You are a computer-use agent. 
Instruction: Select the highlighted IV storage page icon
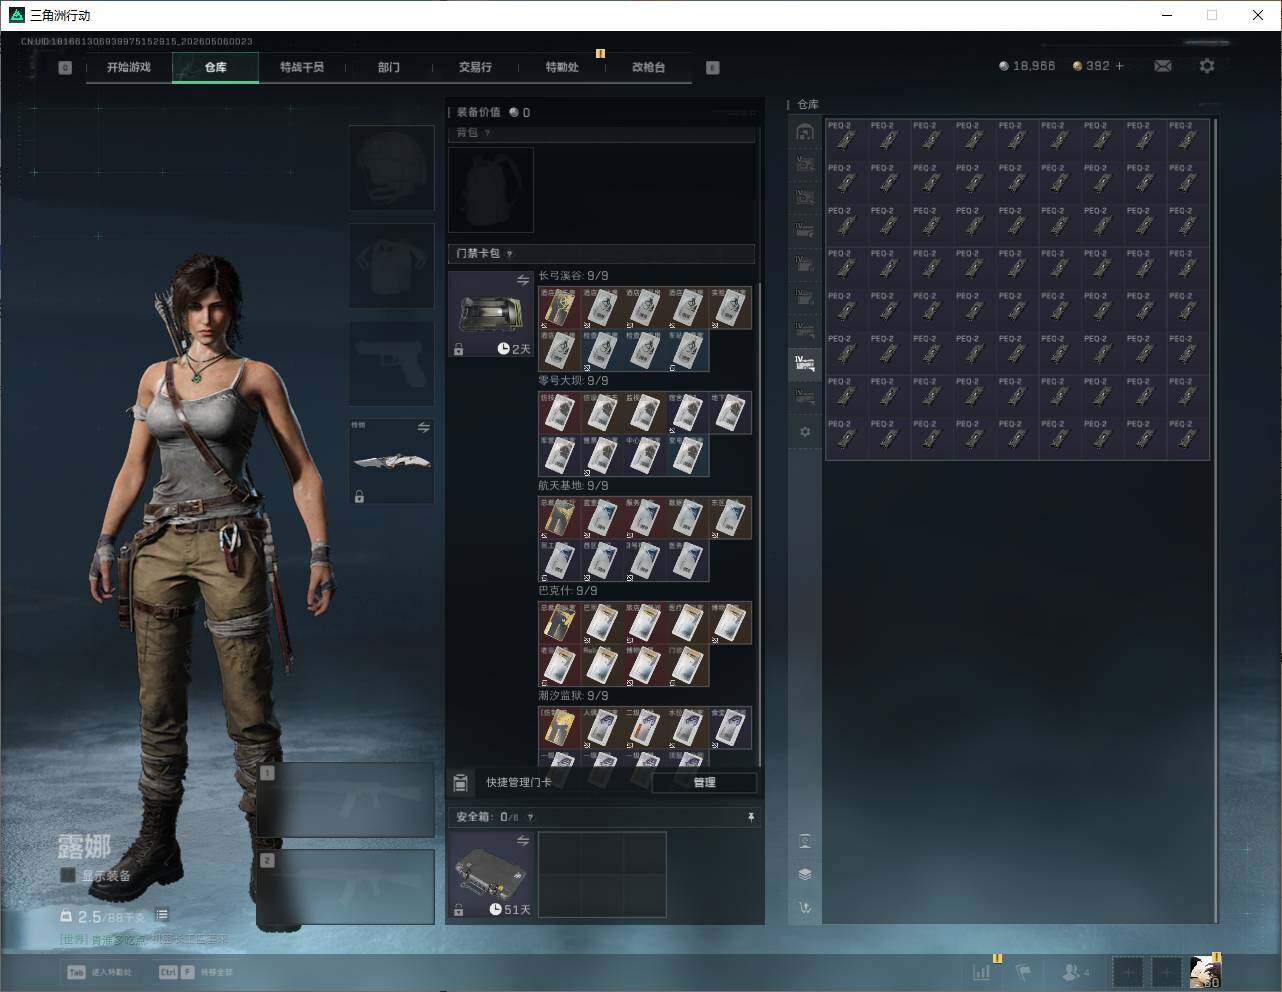point(805,364)
